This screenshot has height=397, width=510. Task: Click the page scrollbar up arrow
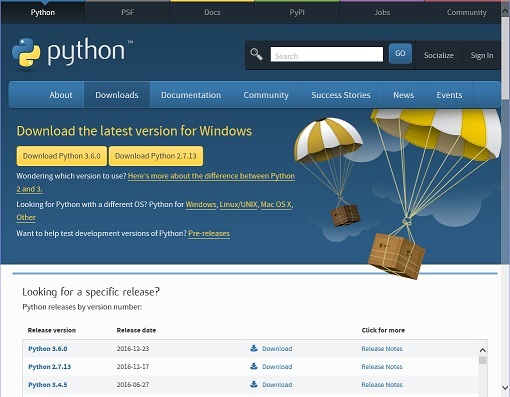coord(505,11)
